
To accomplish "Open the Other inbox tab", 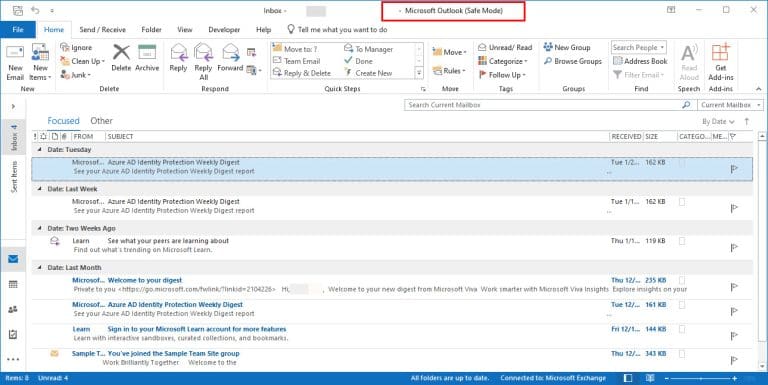I will click(101, 121).
